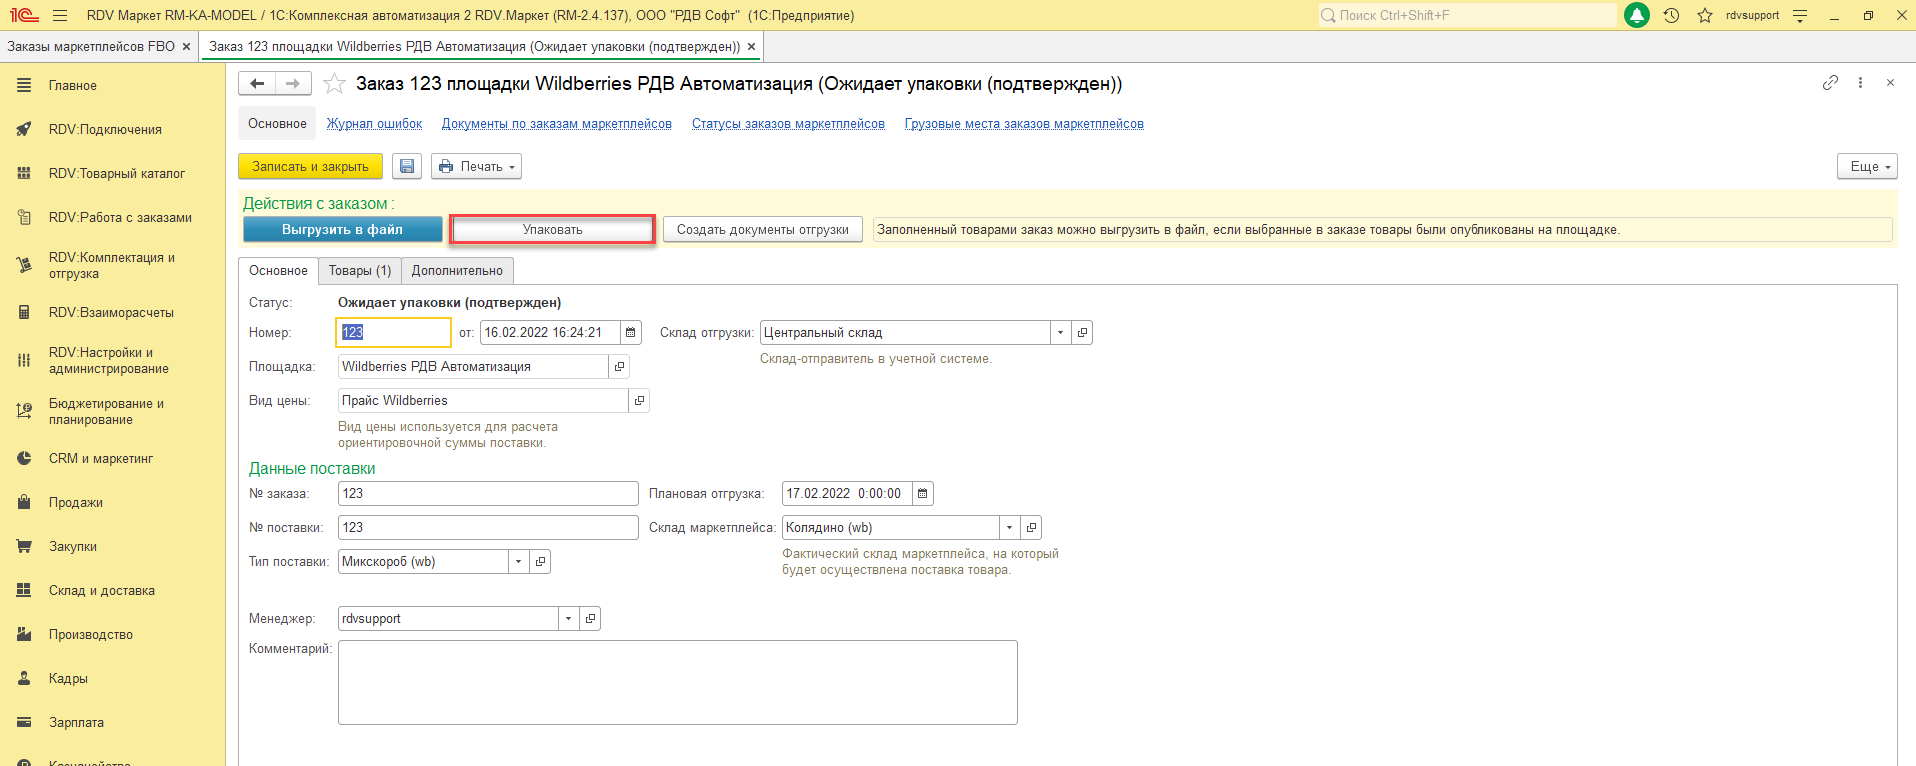This screenshot has width=1916, height=766.
Task: Expand the Склад маркетплейса dropdown
Action: (x=1010, y=527)
